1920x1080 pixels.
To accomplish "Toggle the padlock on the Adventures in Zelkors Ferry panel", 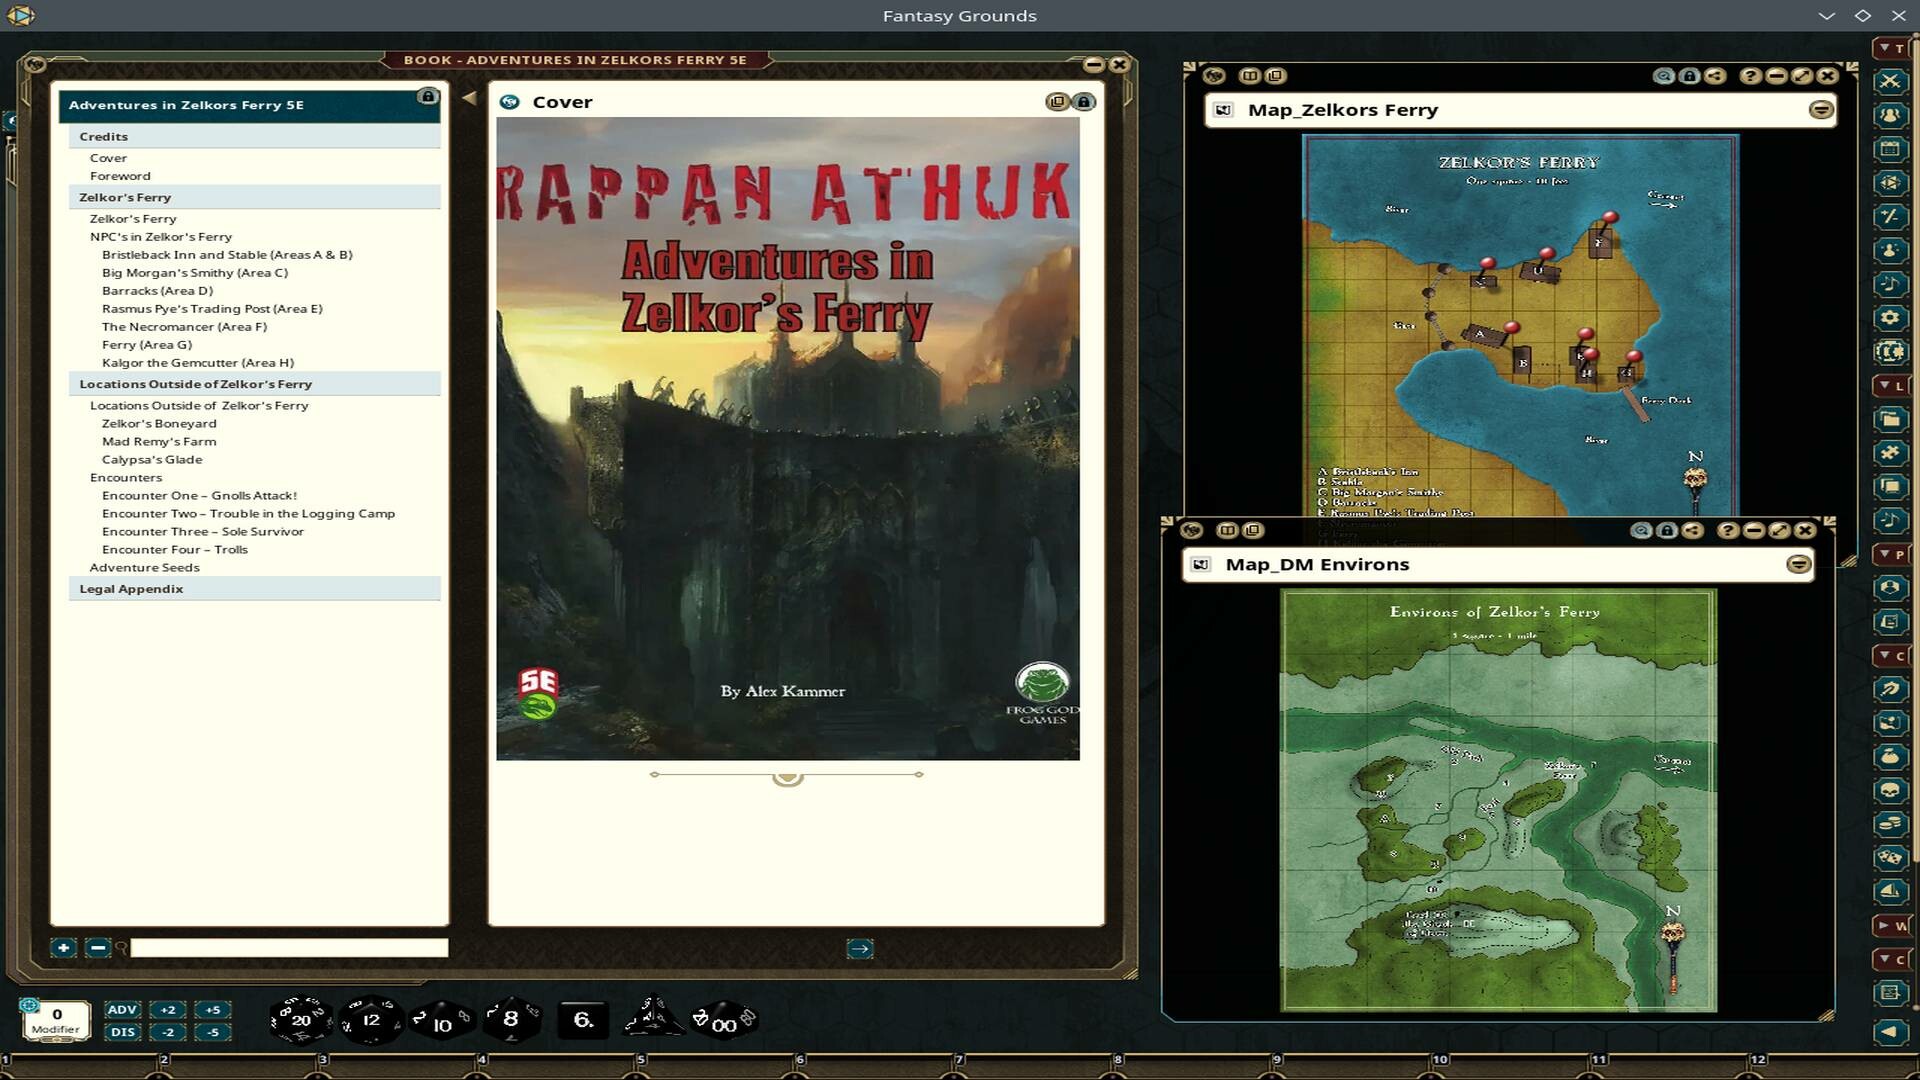I will (428, 97).
